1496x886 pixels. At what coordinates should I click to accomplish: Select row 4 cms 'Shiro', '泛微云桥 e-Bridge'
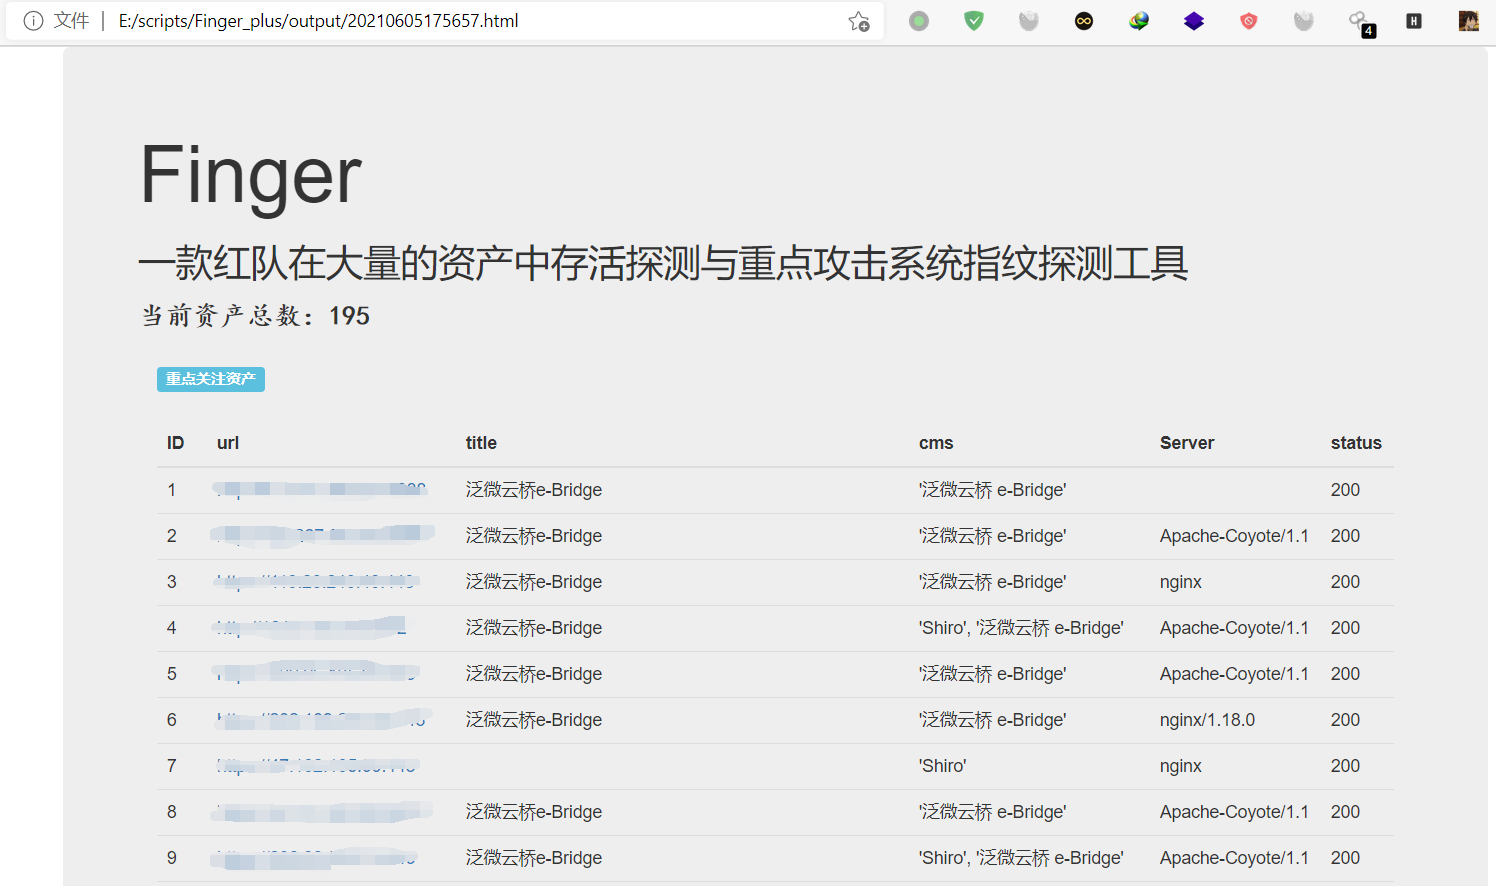[x=1021, y=628]
